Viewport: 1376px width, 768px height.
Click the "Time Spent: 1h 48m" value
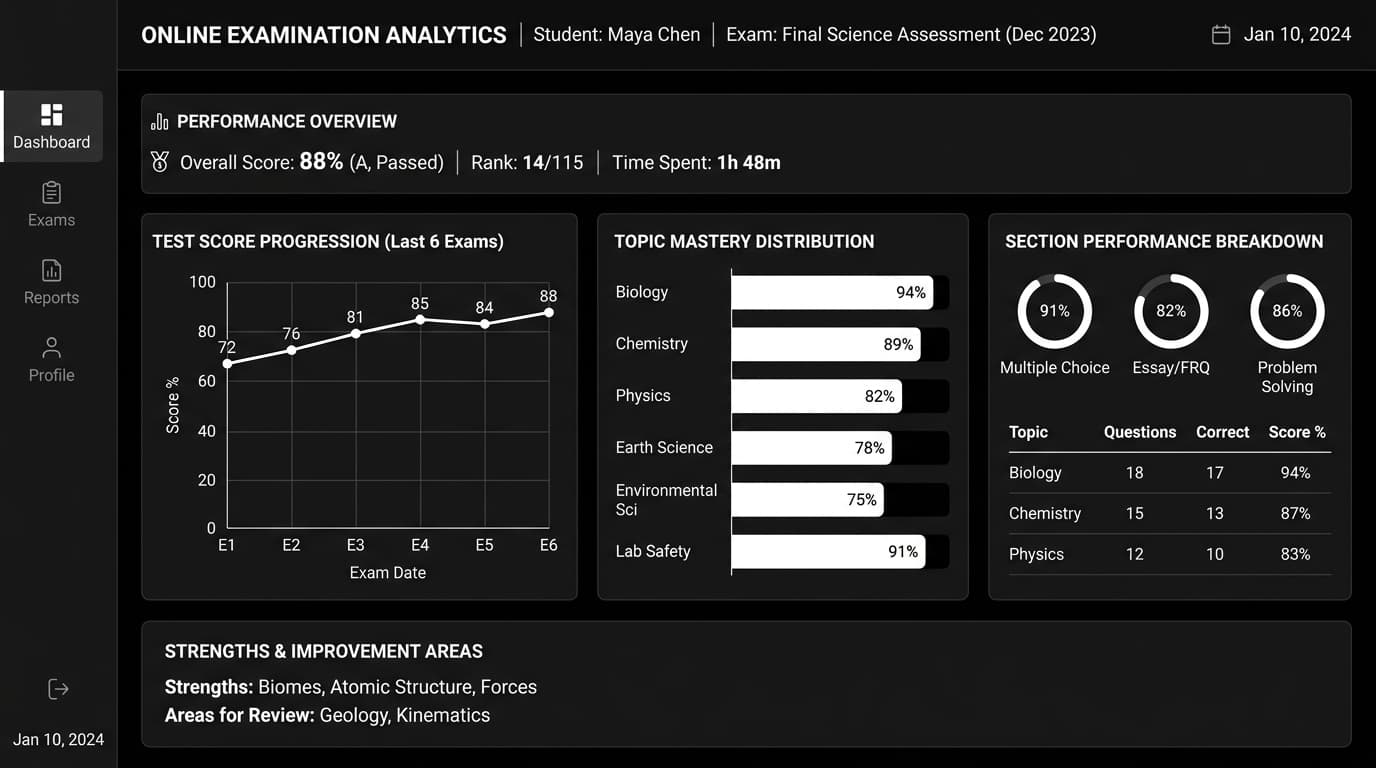[696, 162]
